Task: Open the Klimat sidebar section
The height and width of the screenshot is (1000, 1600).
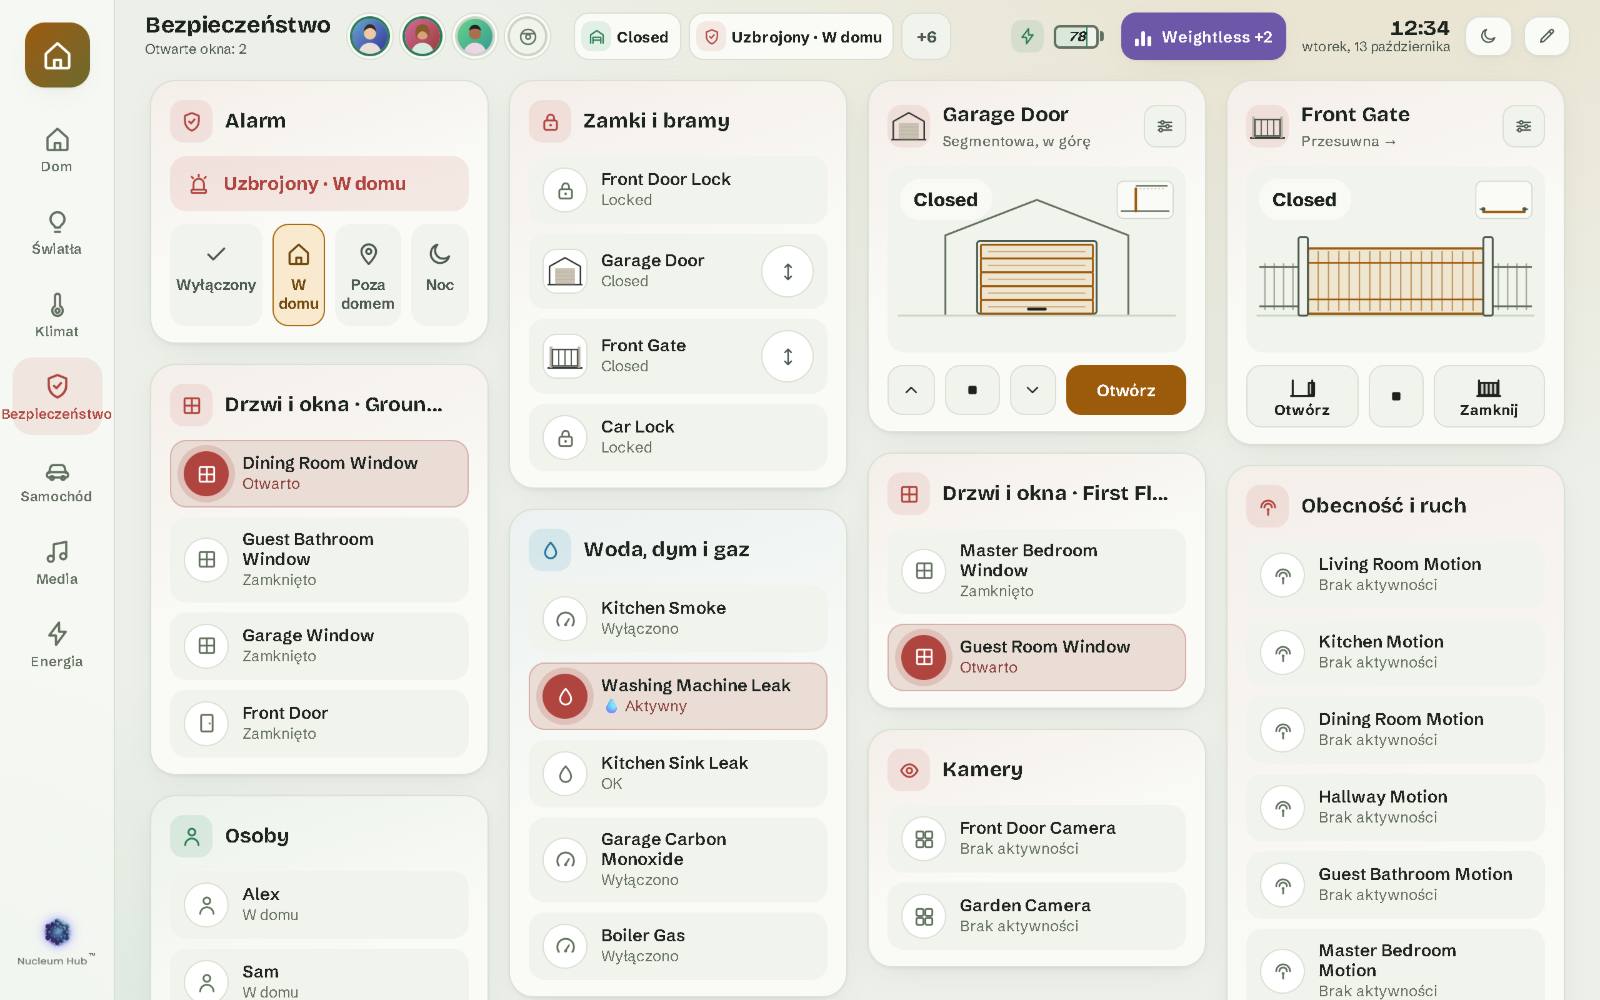Action: pyautogui.click(x=57, y=315)
